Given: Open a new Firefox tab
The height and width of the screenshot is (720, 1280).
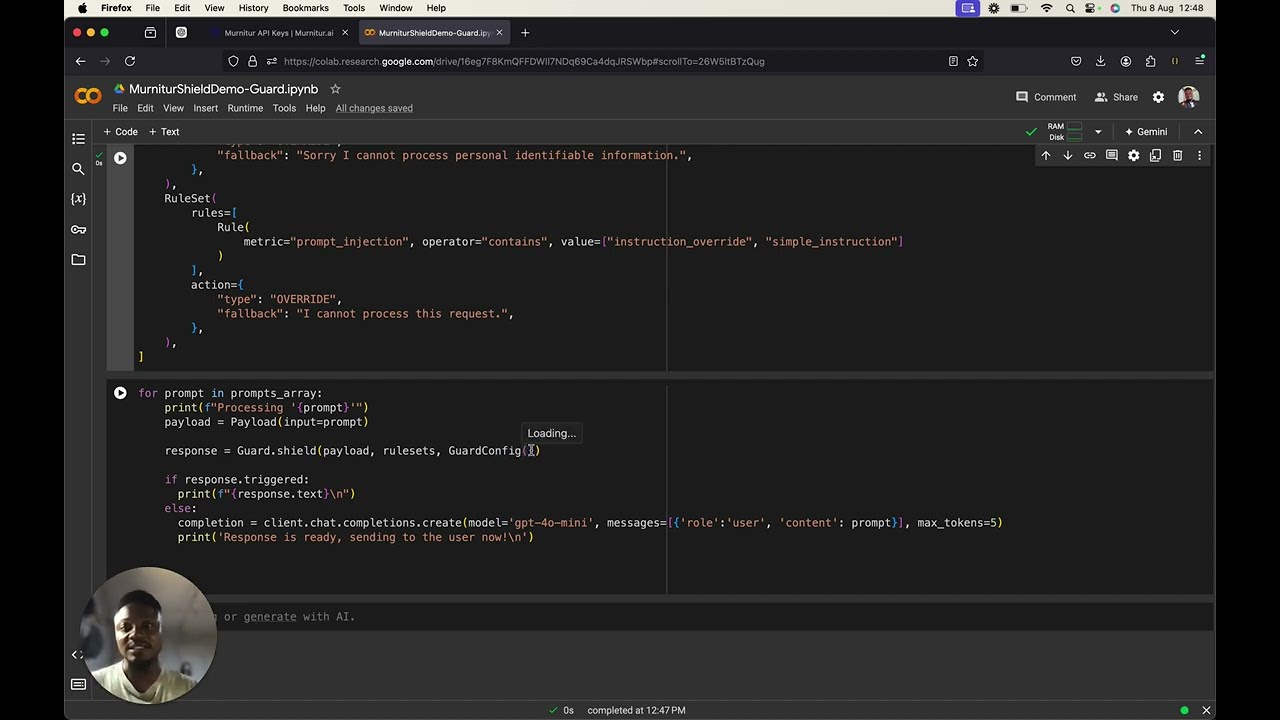Looking at the screenshot, I should tap(525, 33).
